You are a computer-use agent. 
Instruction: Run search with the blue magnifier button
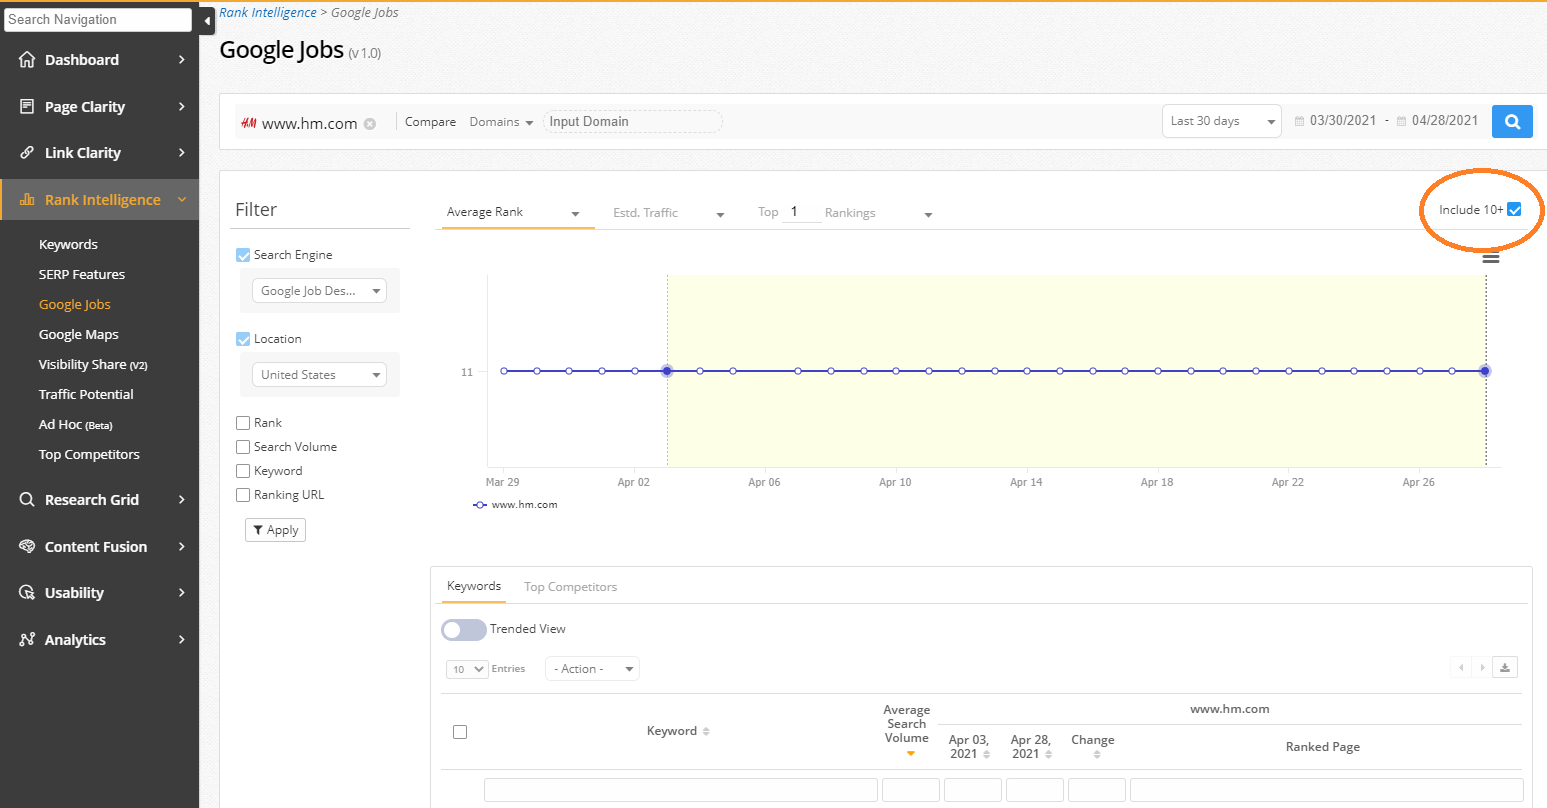1512,122
